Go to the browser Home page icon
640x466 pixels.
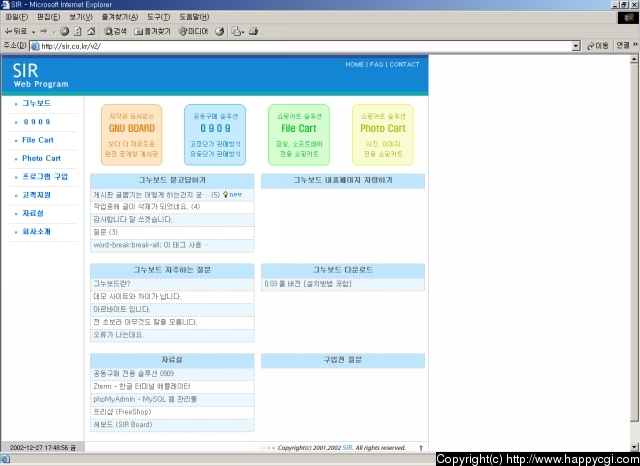click(91, 31)
